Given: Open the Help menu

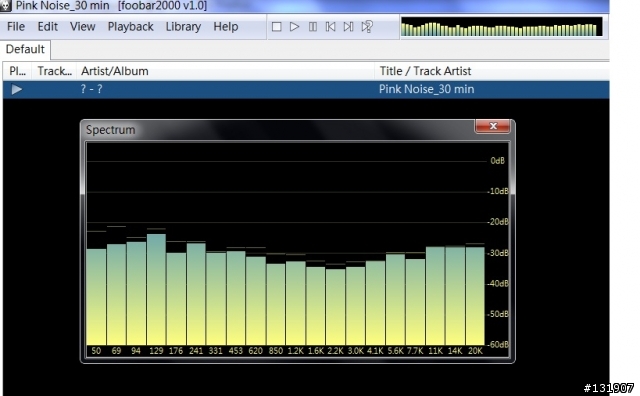Looking at the screenshot, I should click(x=226, y=27).
